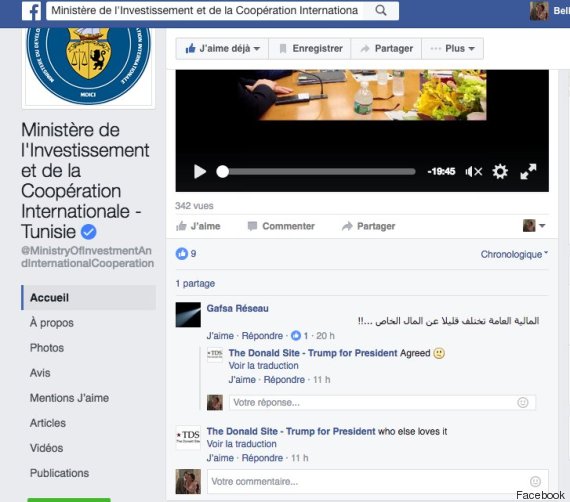This screenshot has height=502, width=570.
Task: Click the '1 partage' link
Action: (x=195, y=283)
